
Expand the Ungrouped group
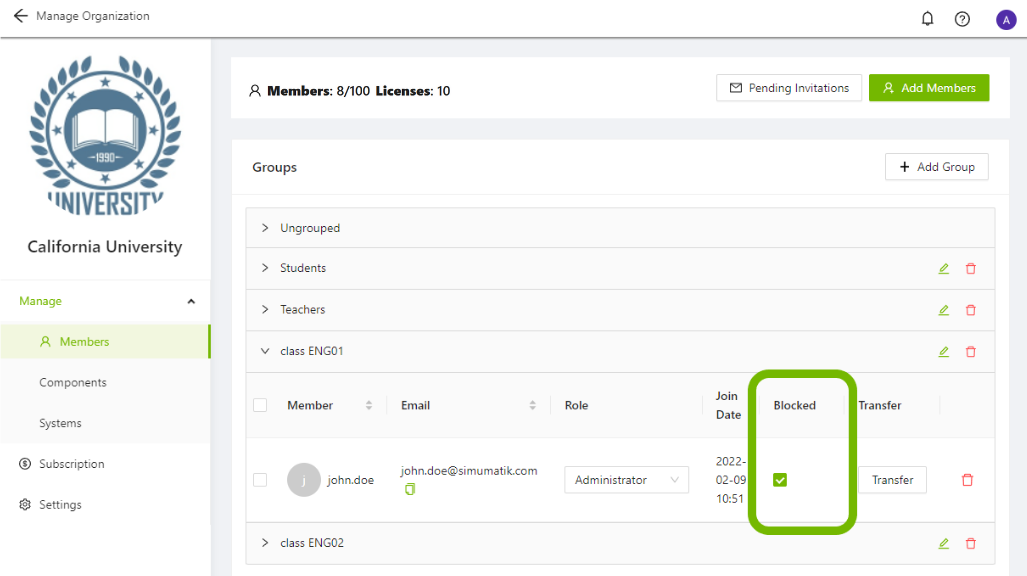[265, 228]
